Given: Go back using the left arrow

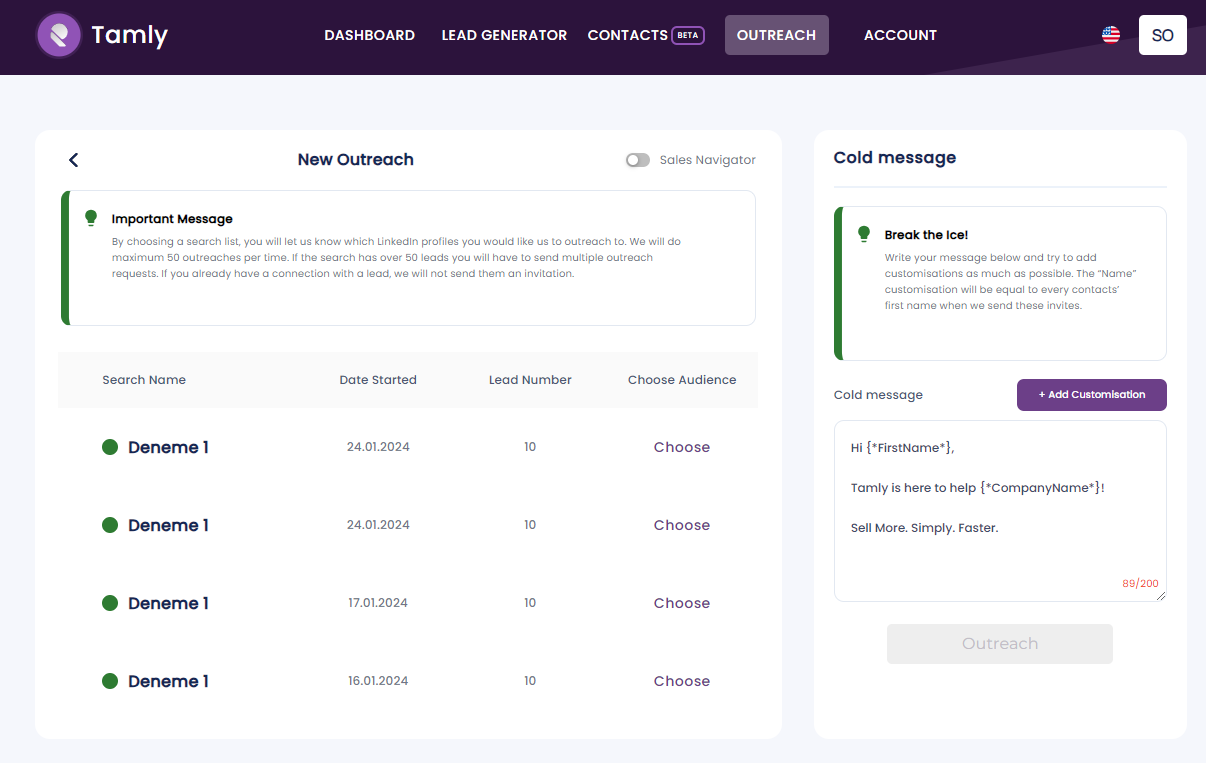Looking at the screenshot, I should pos(73,160).
